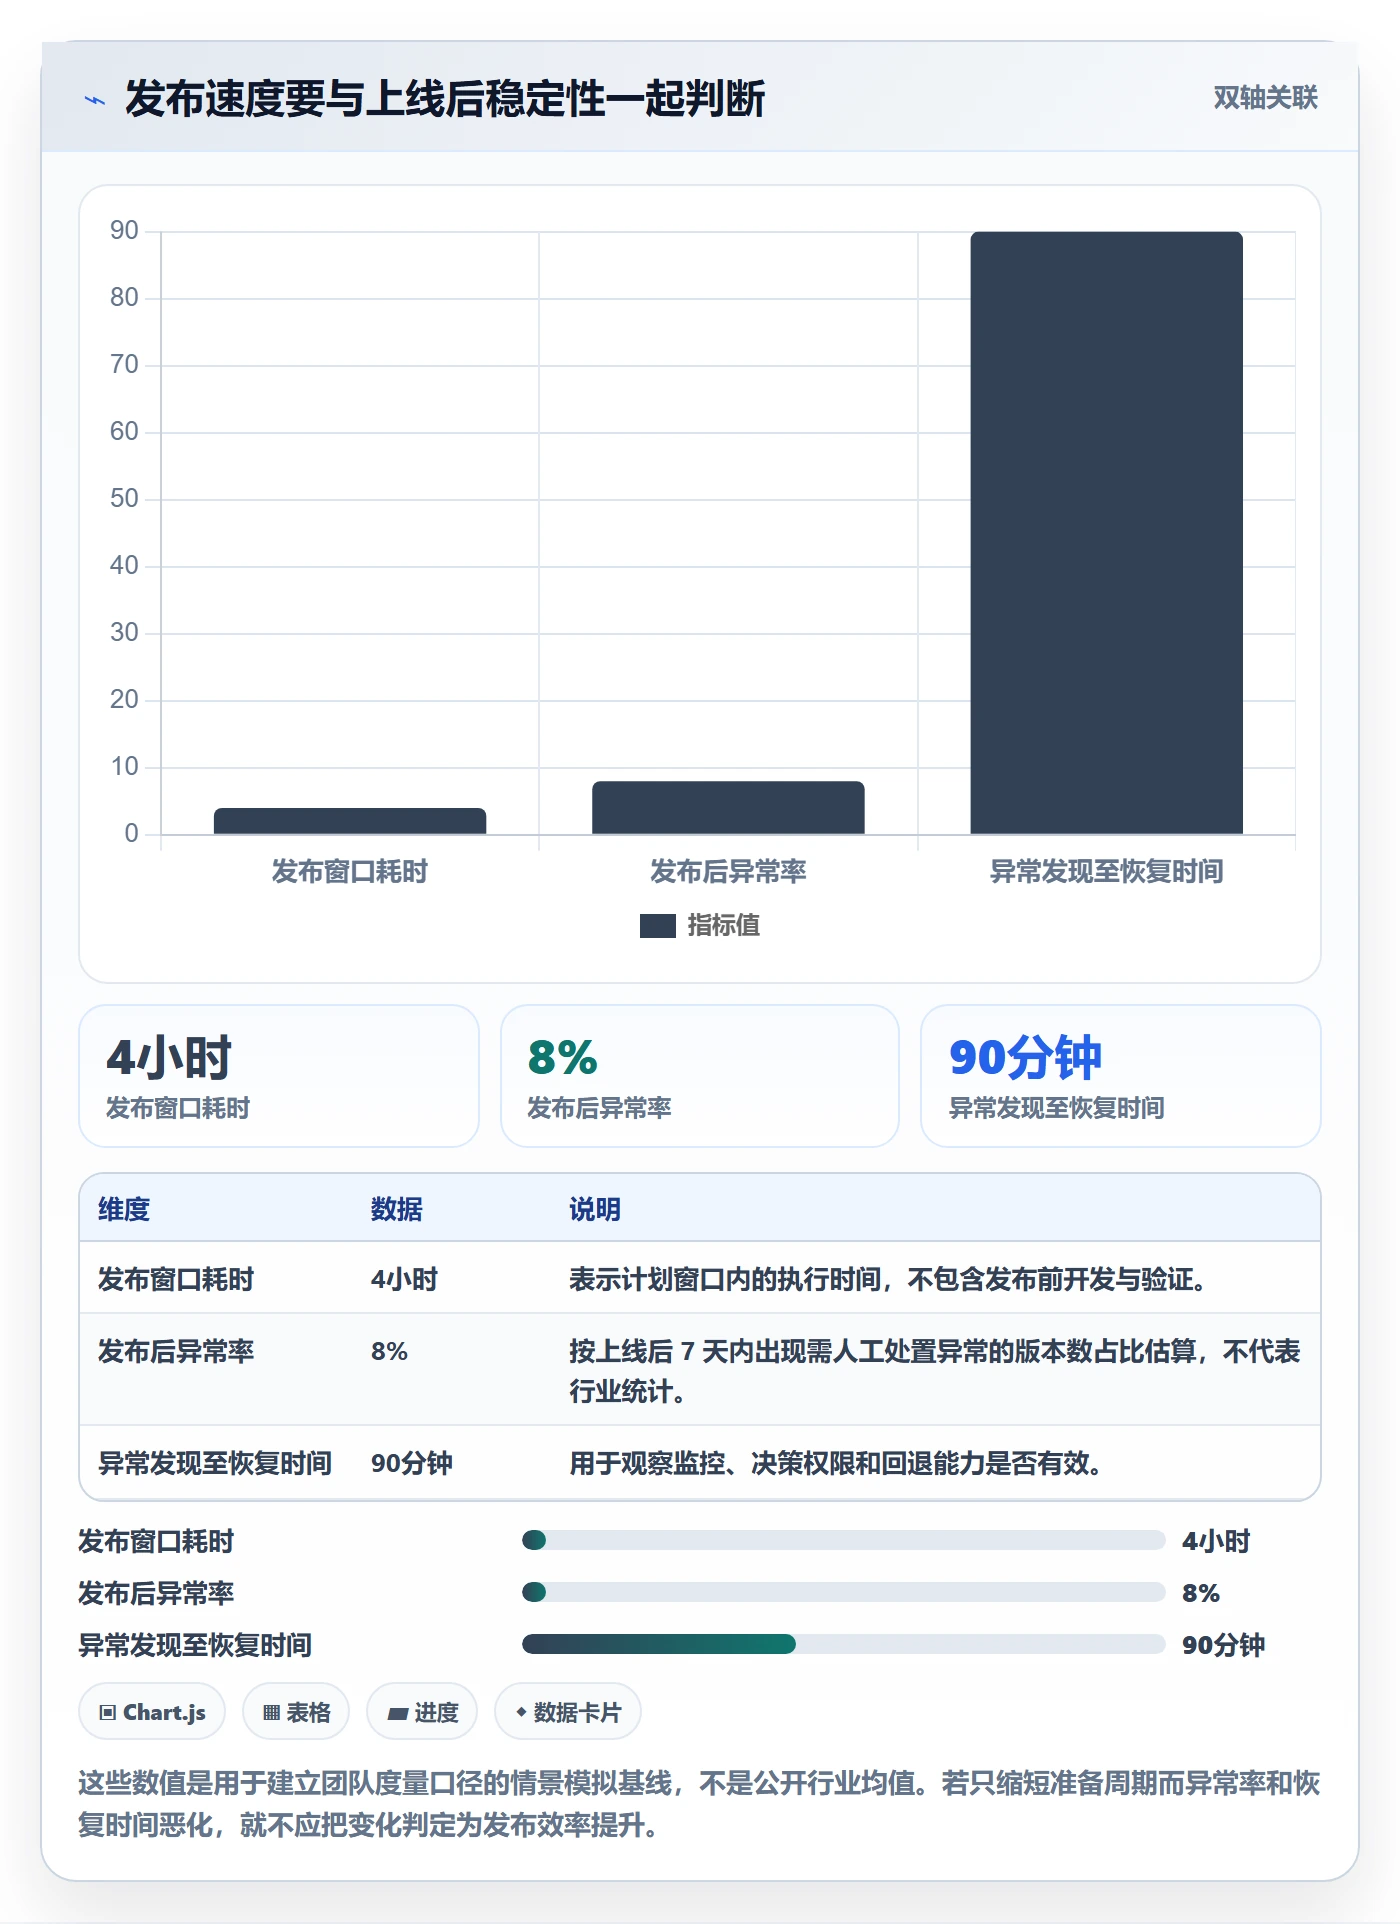This screenshot has width=1400, height=1924.
Task: Select the 进度 chip
Action: [422, 1712]
